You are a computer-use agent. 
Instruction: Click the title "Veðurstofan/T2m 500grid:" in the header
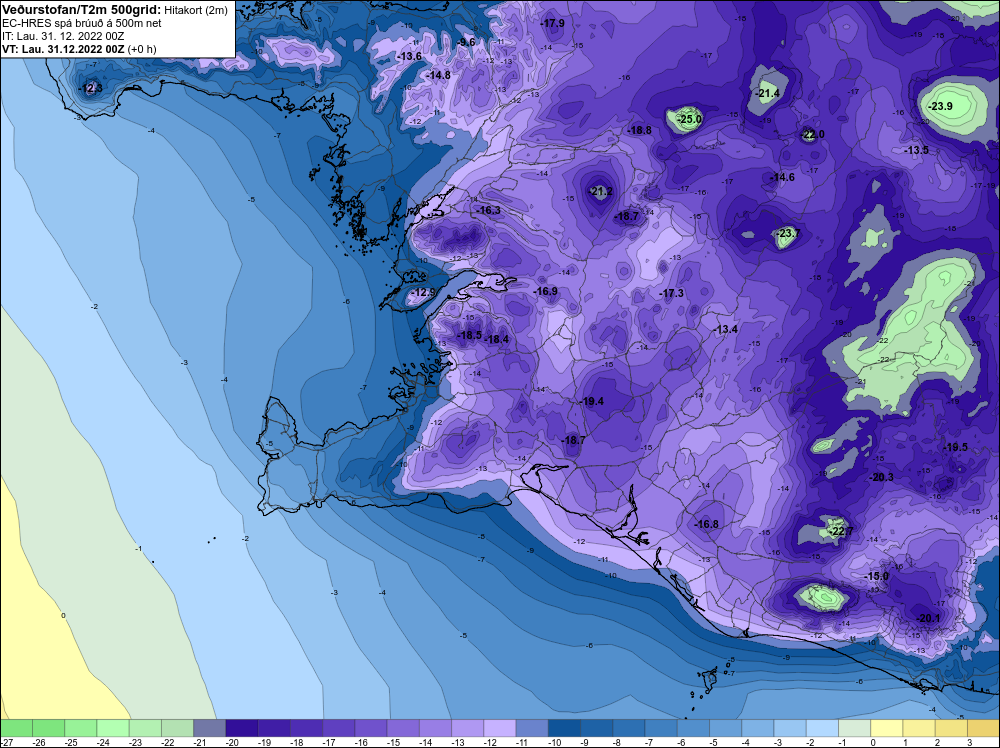click(x=81, y=10)
